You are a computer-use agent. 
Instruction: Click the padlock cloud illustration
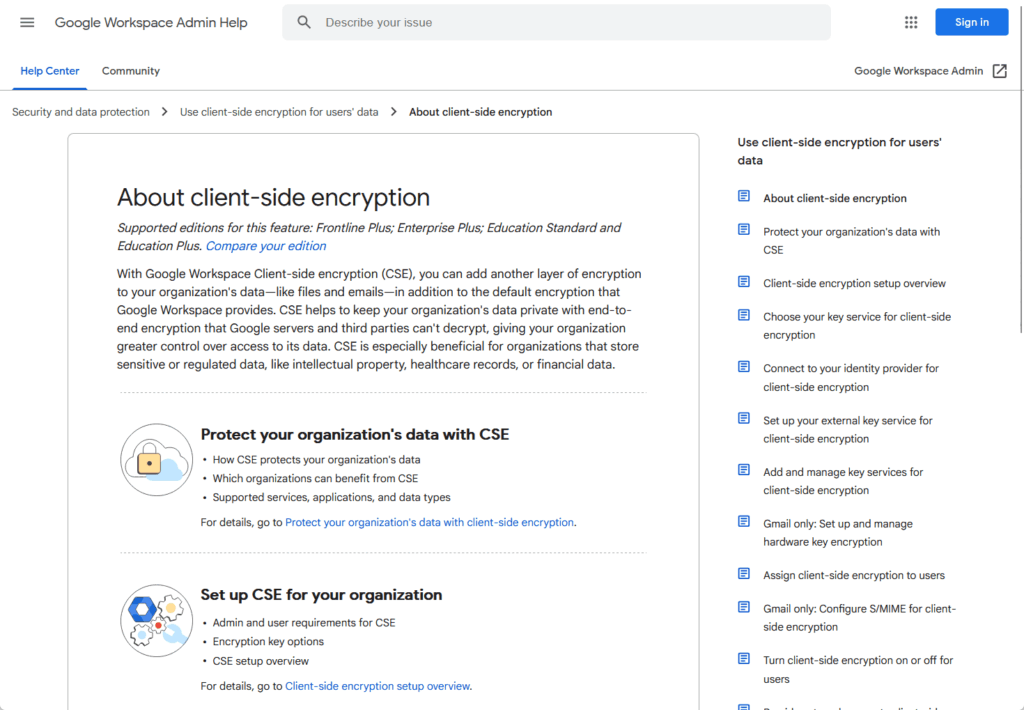tap(156, 459)
